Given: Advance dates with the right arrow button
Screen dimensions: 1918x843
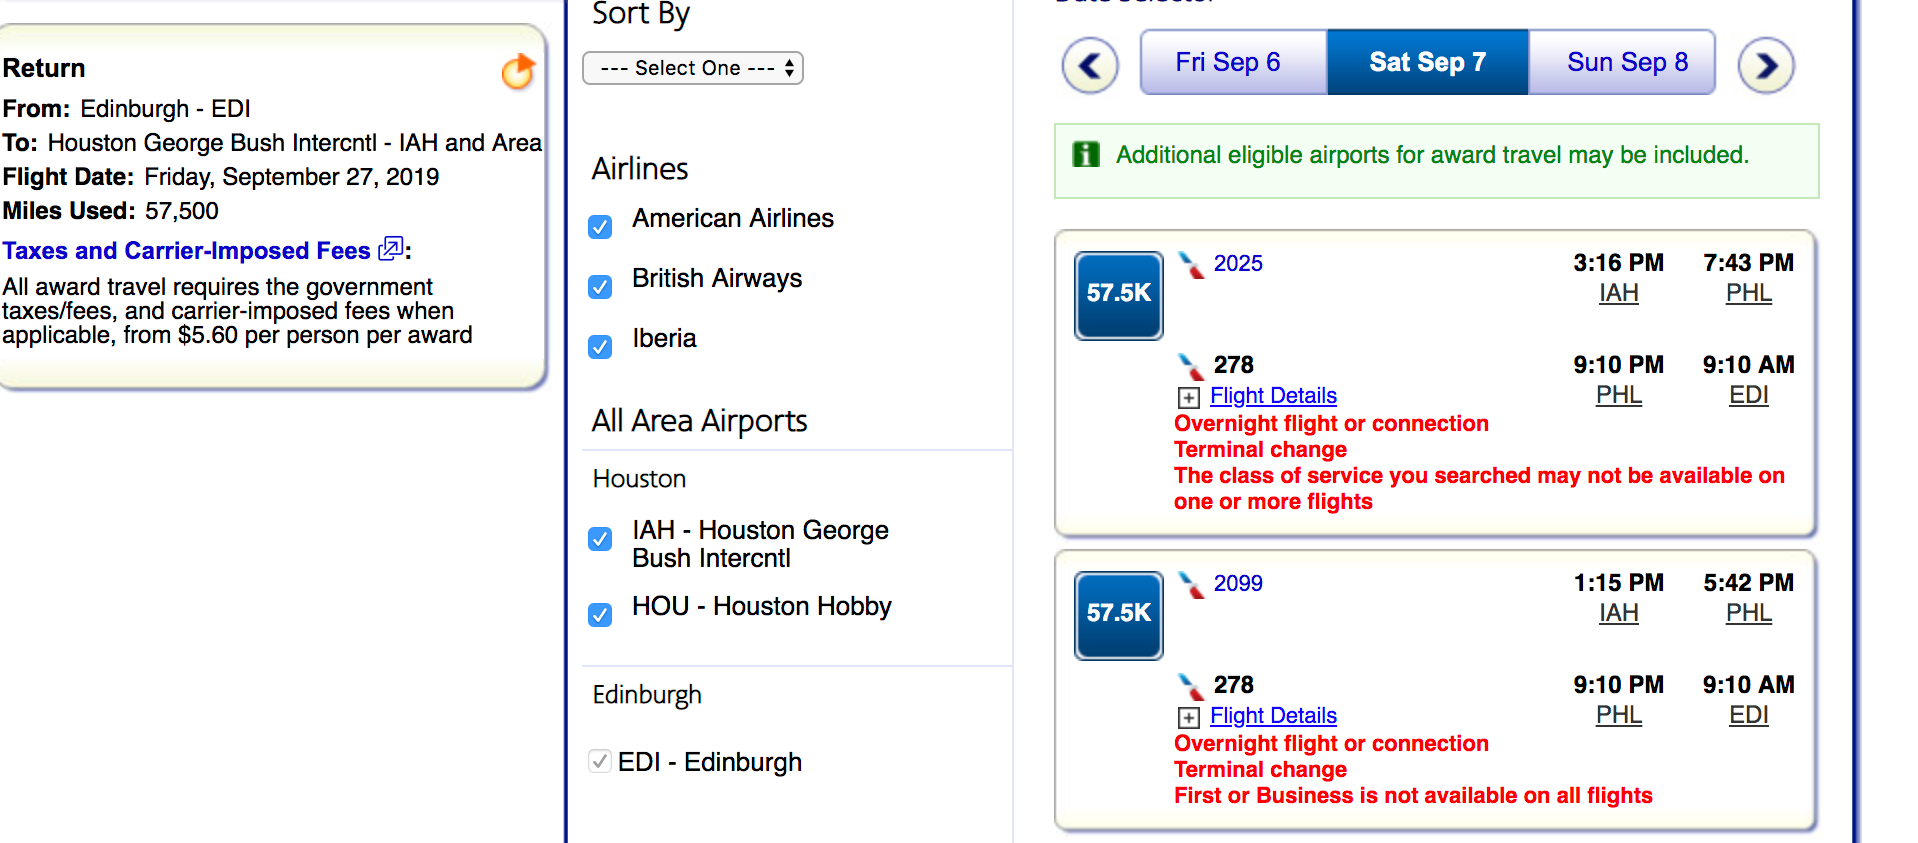Looking at the screenshot, I should pos(1766,66).
